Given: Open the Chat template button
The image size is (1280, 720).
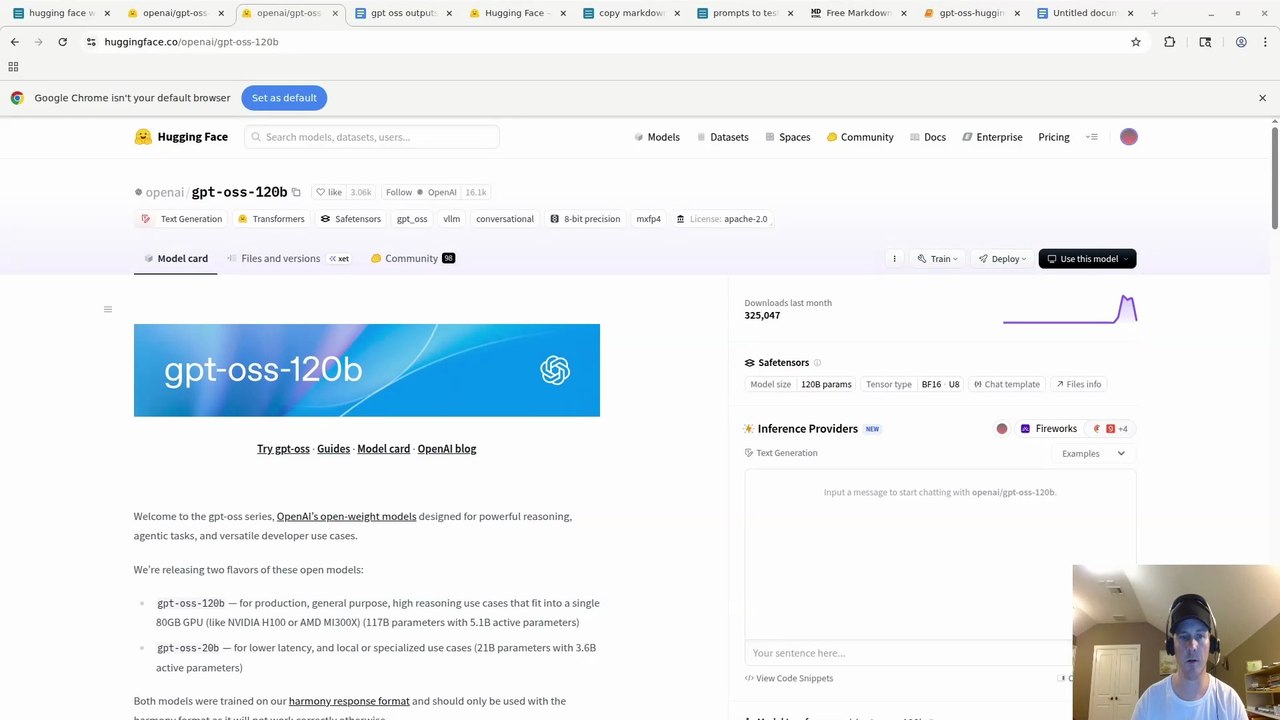Looking at the screenshot, I should (x=1007, y=384).
